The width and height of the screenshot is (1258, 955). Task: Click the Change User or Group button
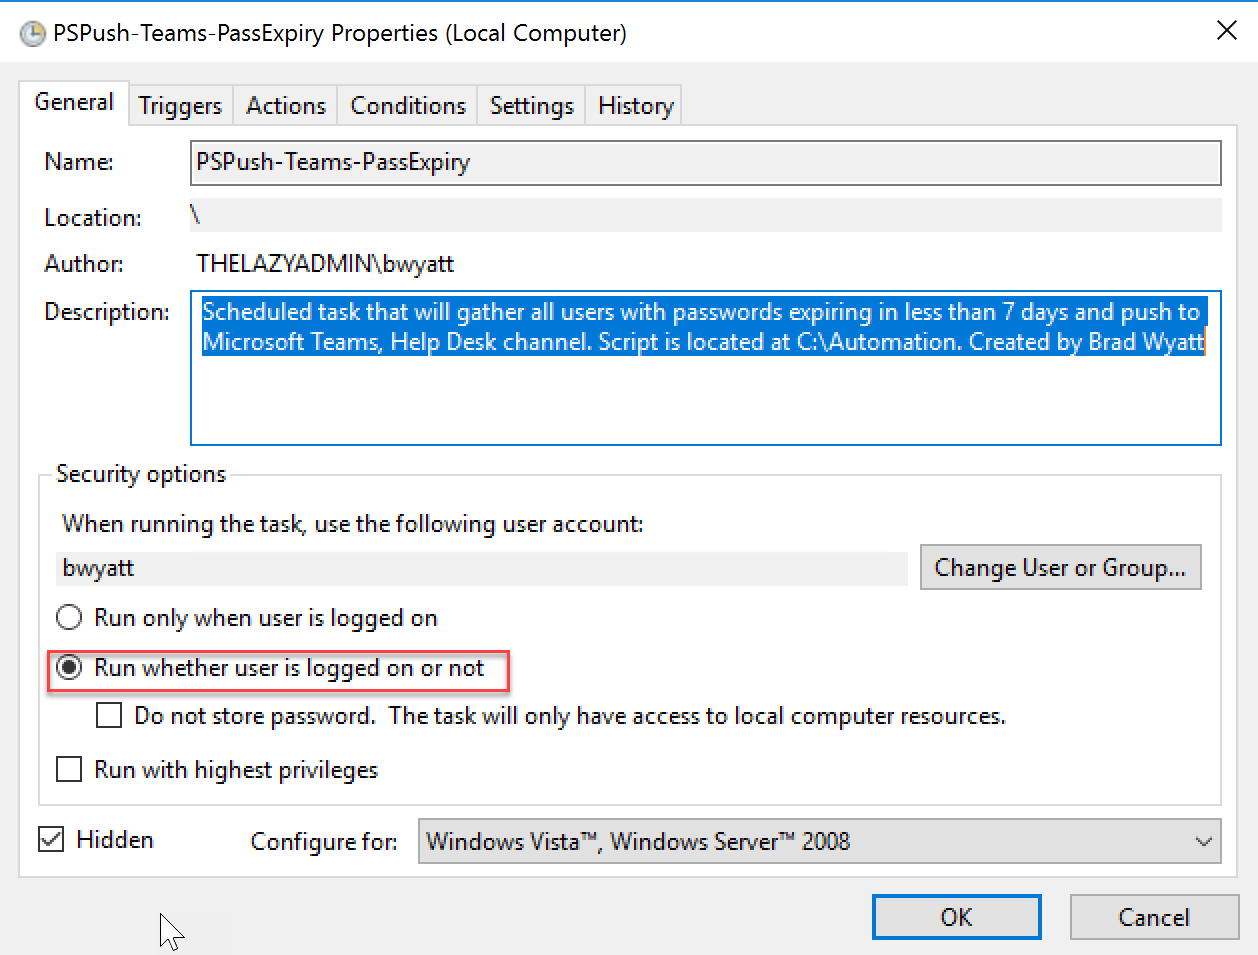[1060, 567]
